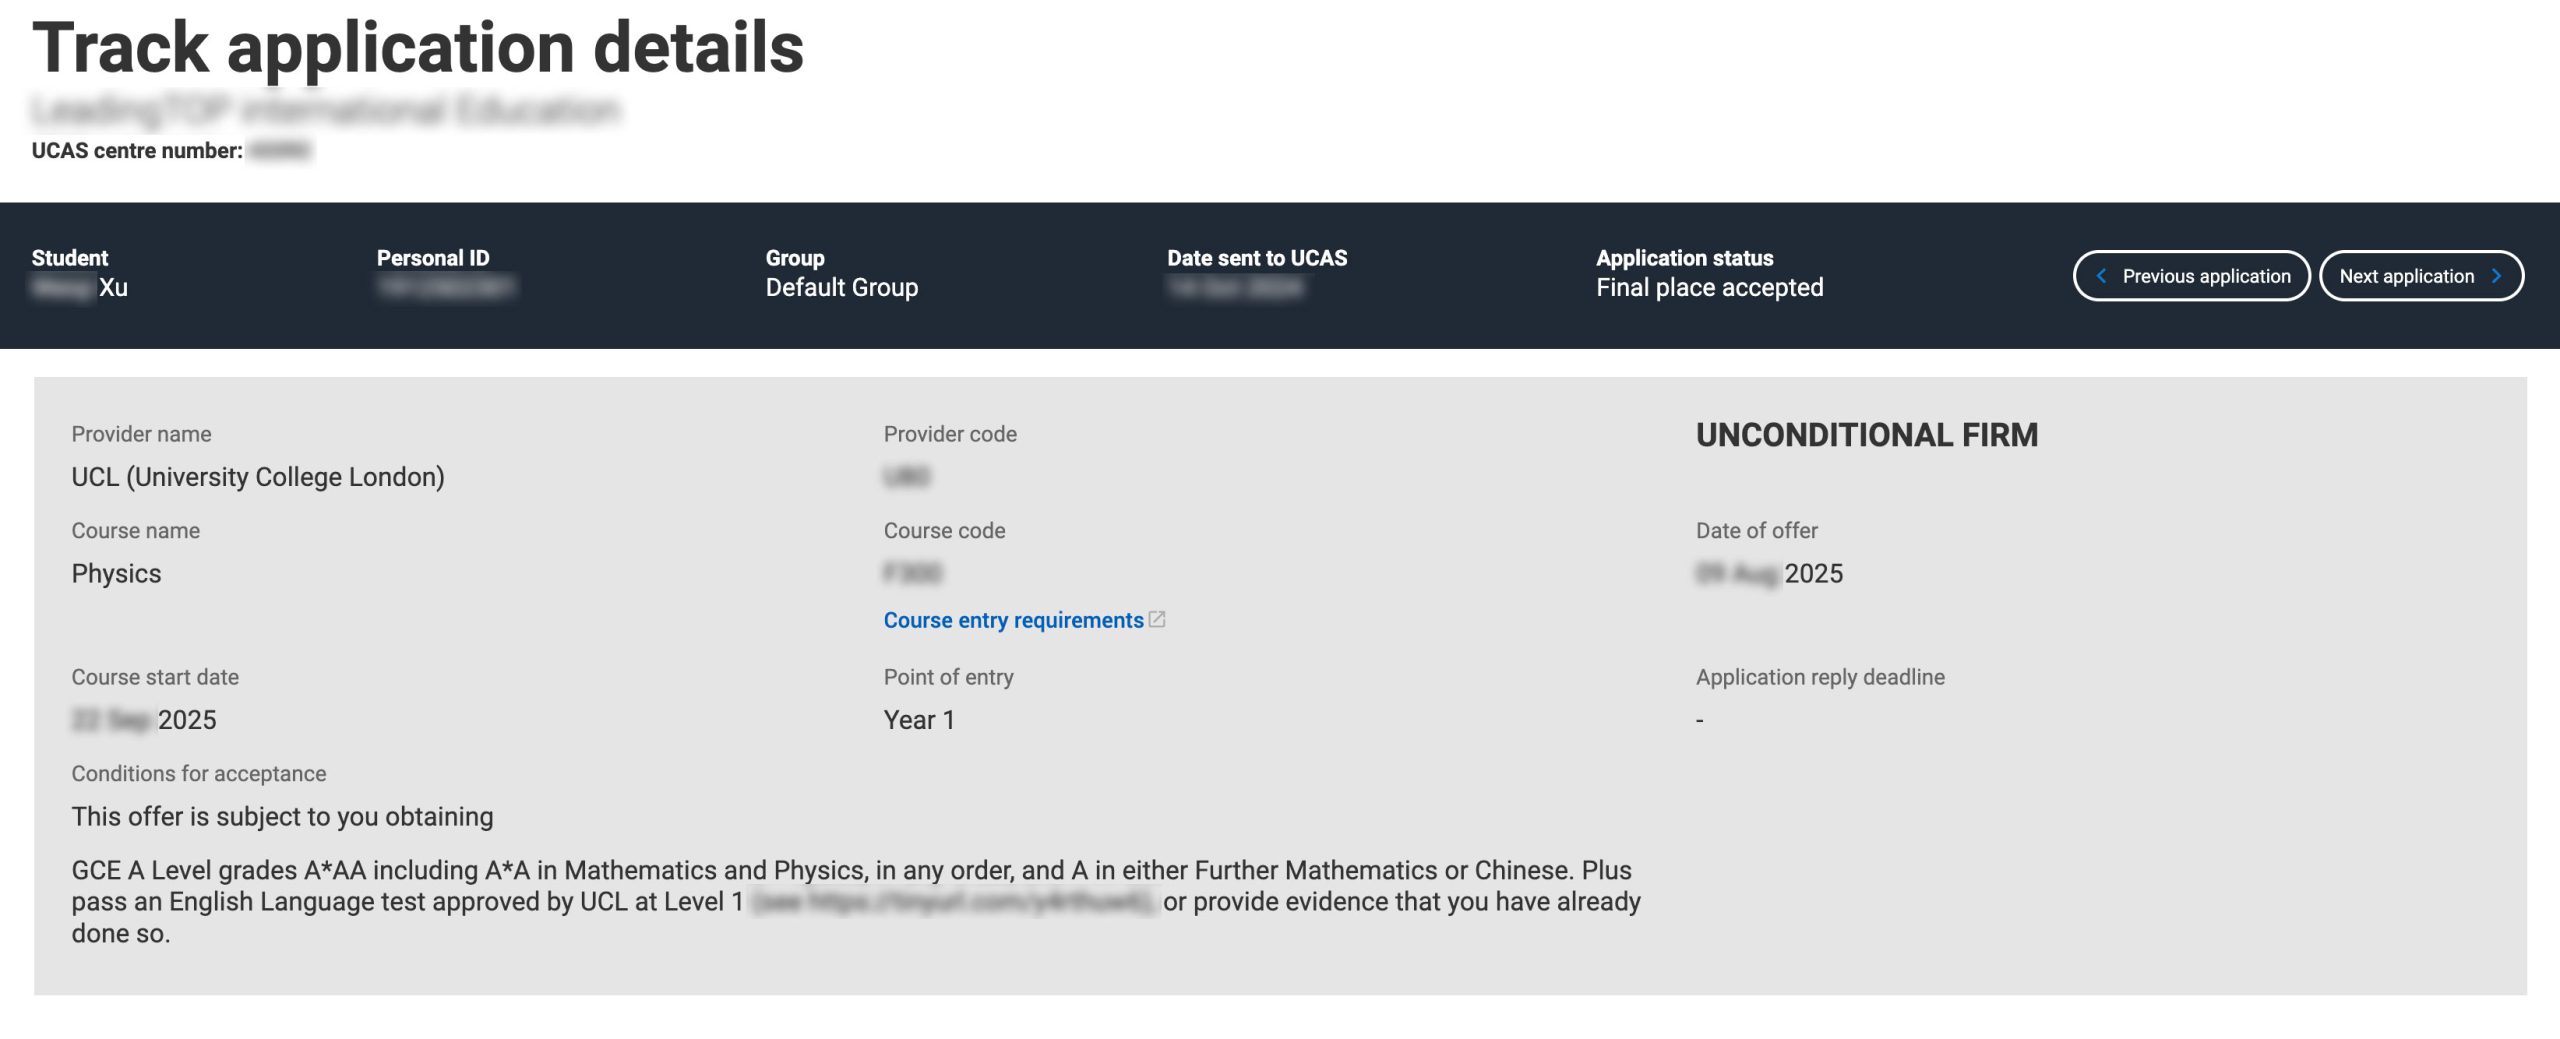Click the external link icon beside entry requirements
Viewport: 2560px width, 1039px height.
[x=1157, y=619]
